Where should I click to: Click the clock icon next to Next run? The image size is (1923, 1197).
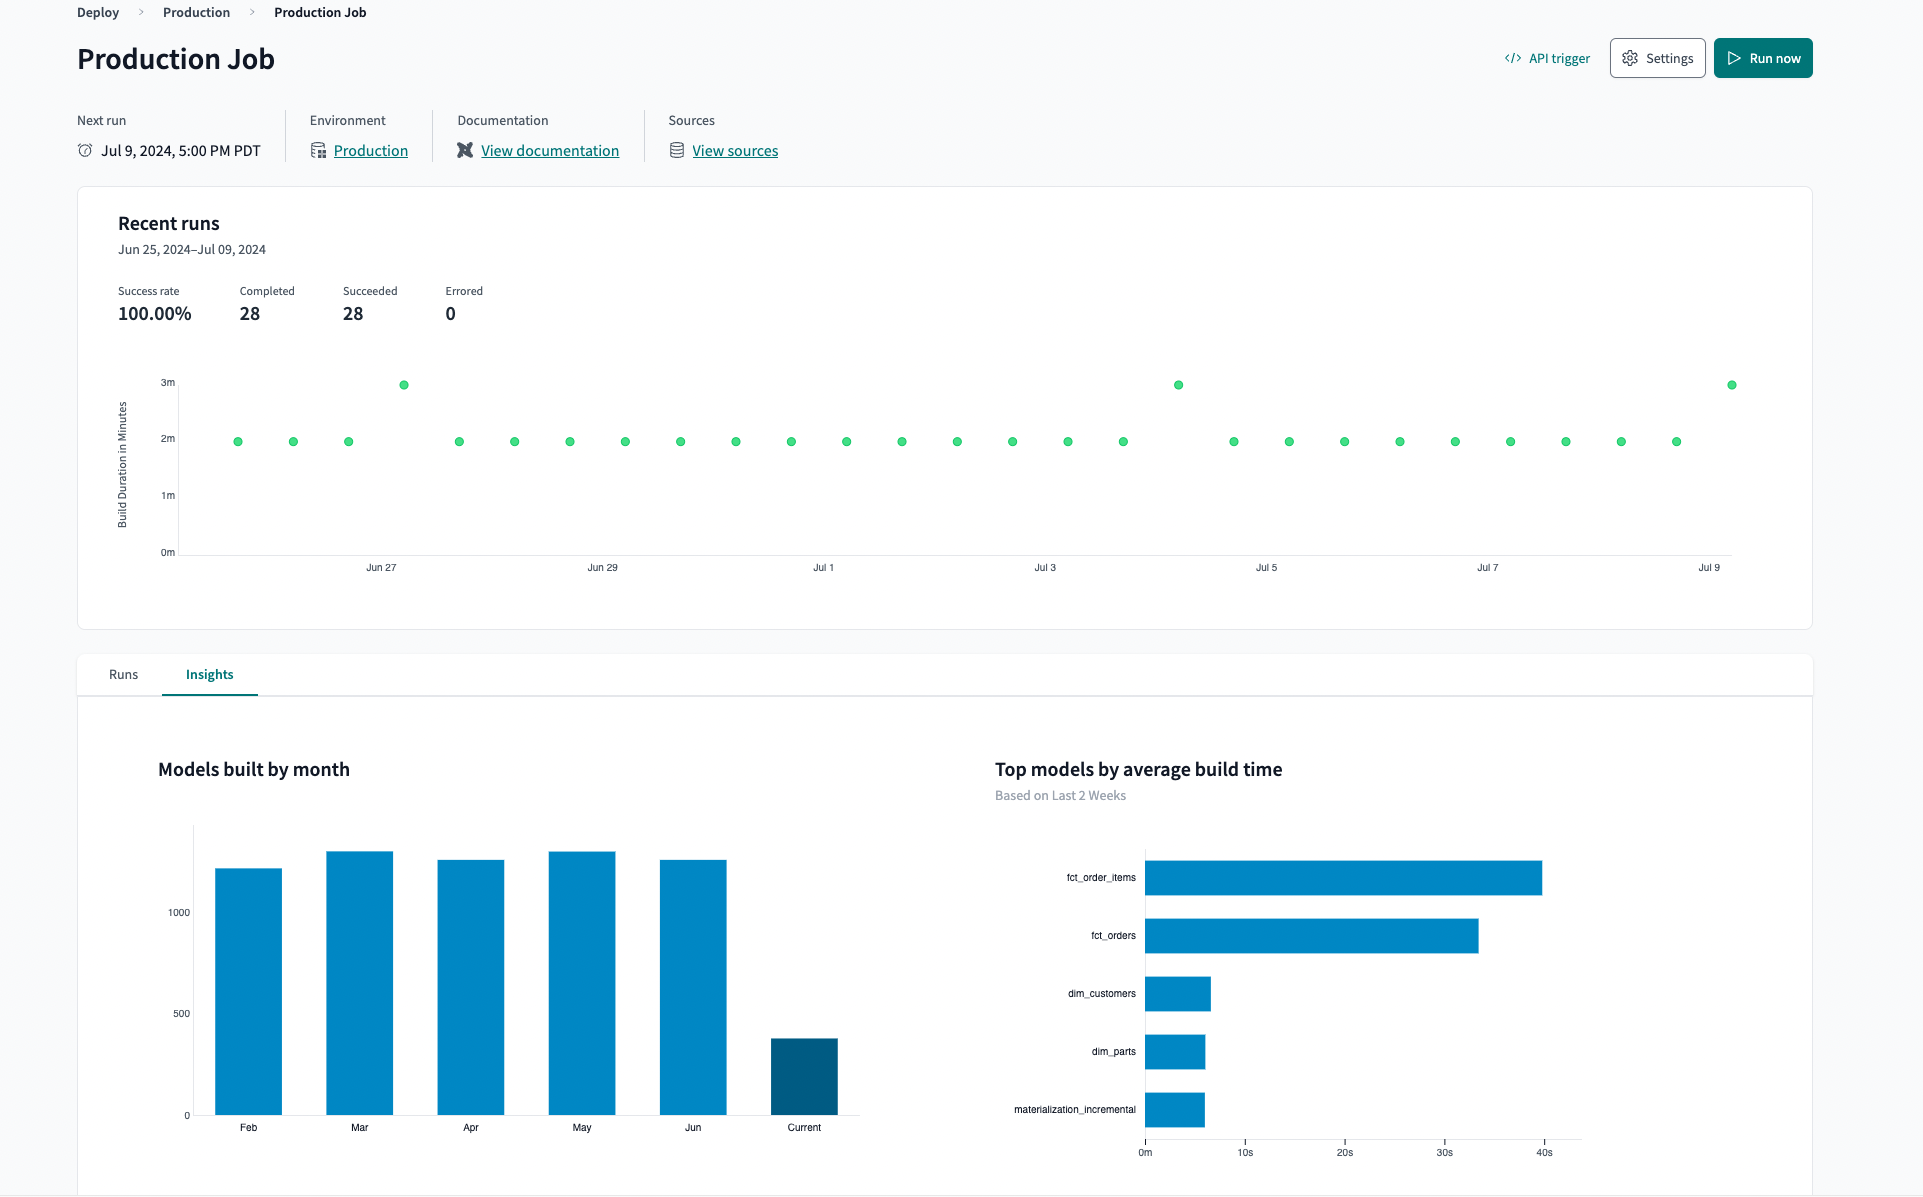85,150
